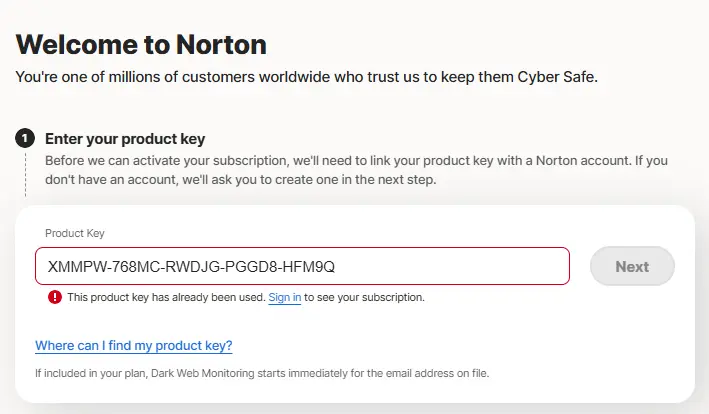Image resolution: width=709 pixels, height=414 pixels.
Task: Click the 'millions of customers worldwide' subtitle
Action: 218,77
